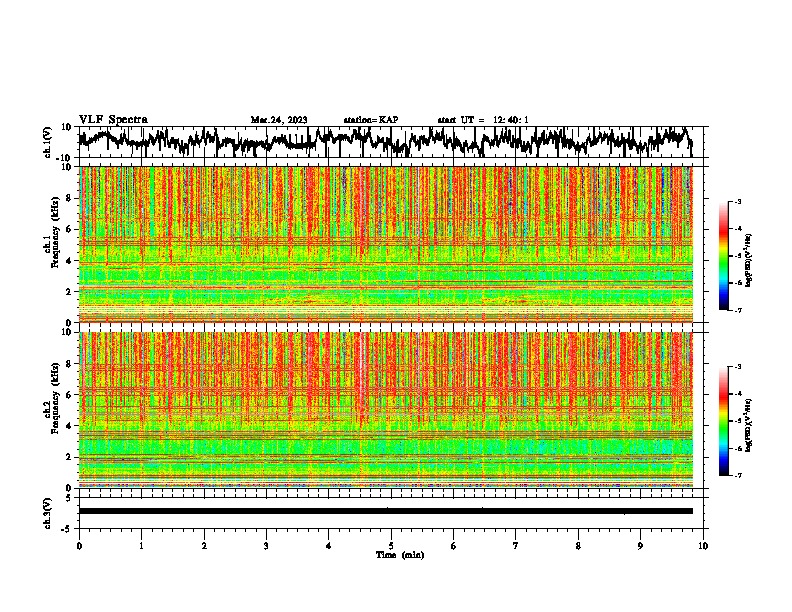Click time axis tick label "7"
This screenshot has height=612, width=792.
[x=516, y=546]
